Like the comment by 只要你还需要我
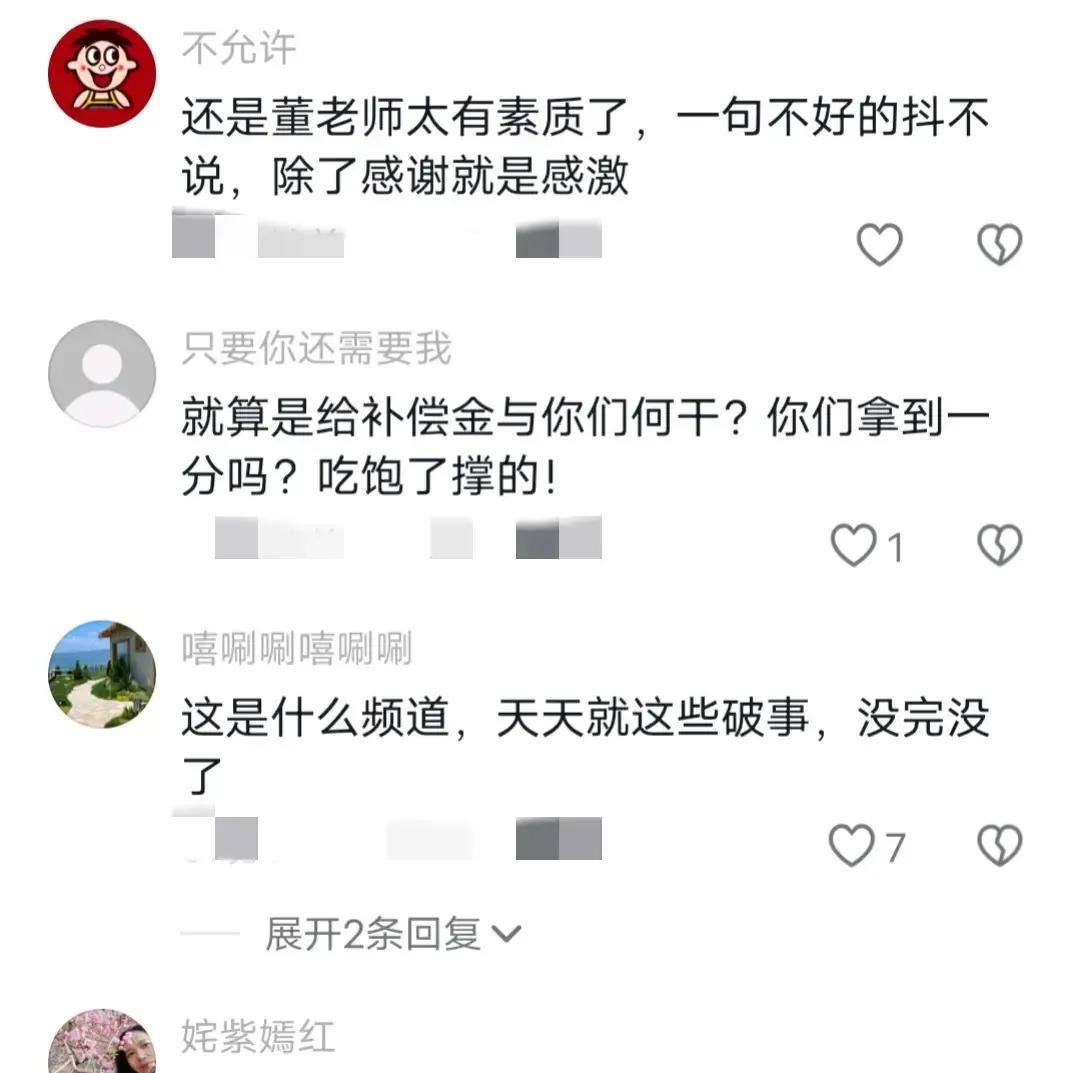The height and width of the screenshot is (1073, 1080). tap(853, 545)
